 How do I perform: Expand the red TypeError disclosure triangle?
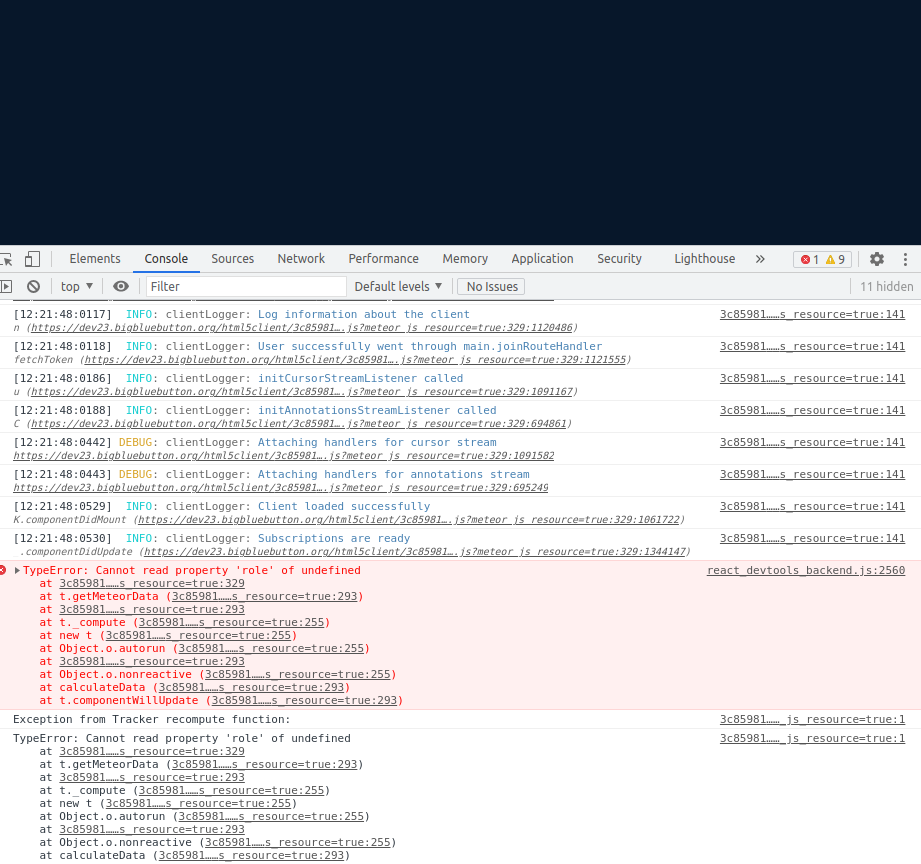tap(17, 570)
